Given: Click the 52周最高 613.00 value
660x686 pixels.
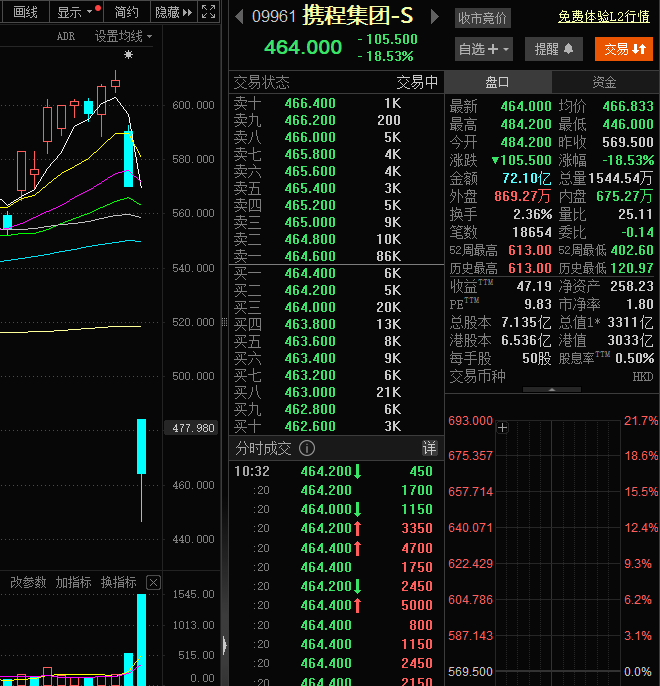Looking at the screenshot, I should pos(530,250).
